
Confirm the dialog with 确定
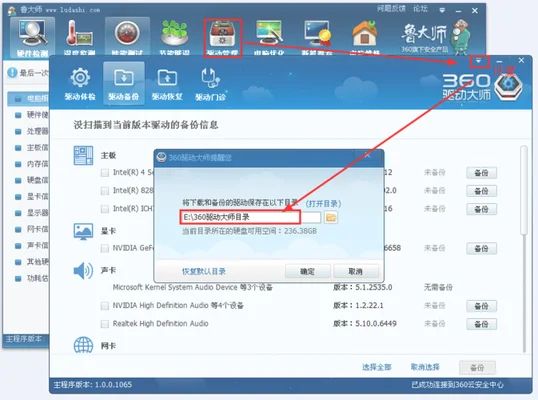tap(307, 271)
